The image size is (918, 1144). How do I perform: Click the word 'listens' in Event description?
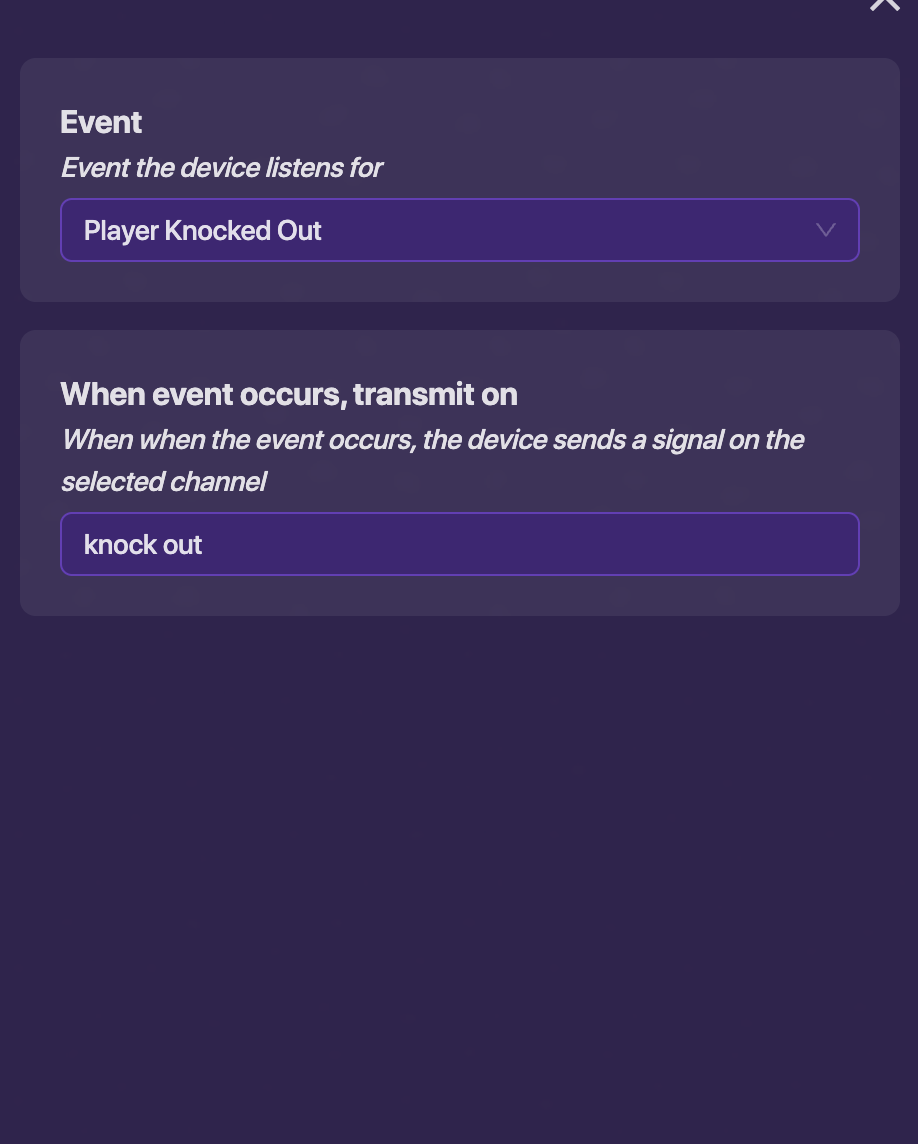pos(296,167)
